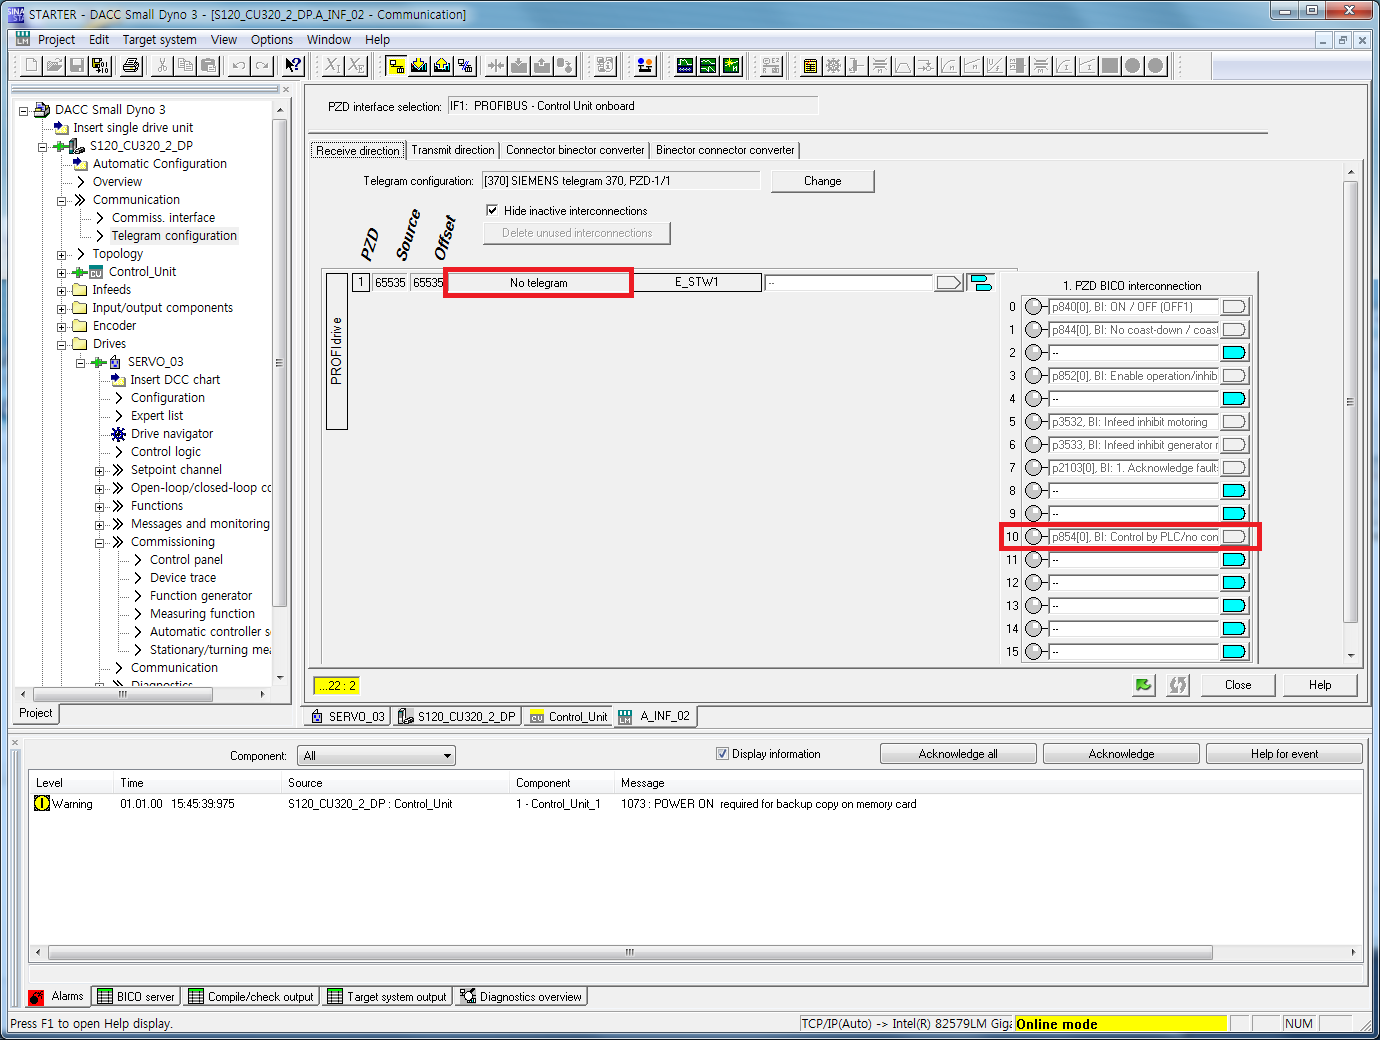The height and width of the screenshot is (1040, 1380).
Task: Click the cyan interconnect button for bit 15
Action: [1234, 652]
